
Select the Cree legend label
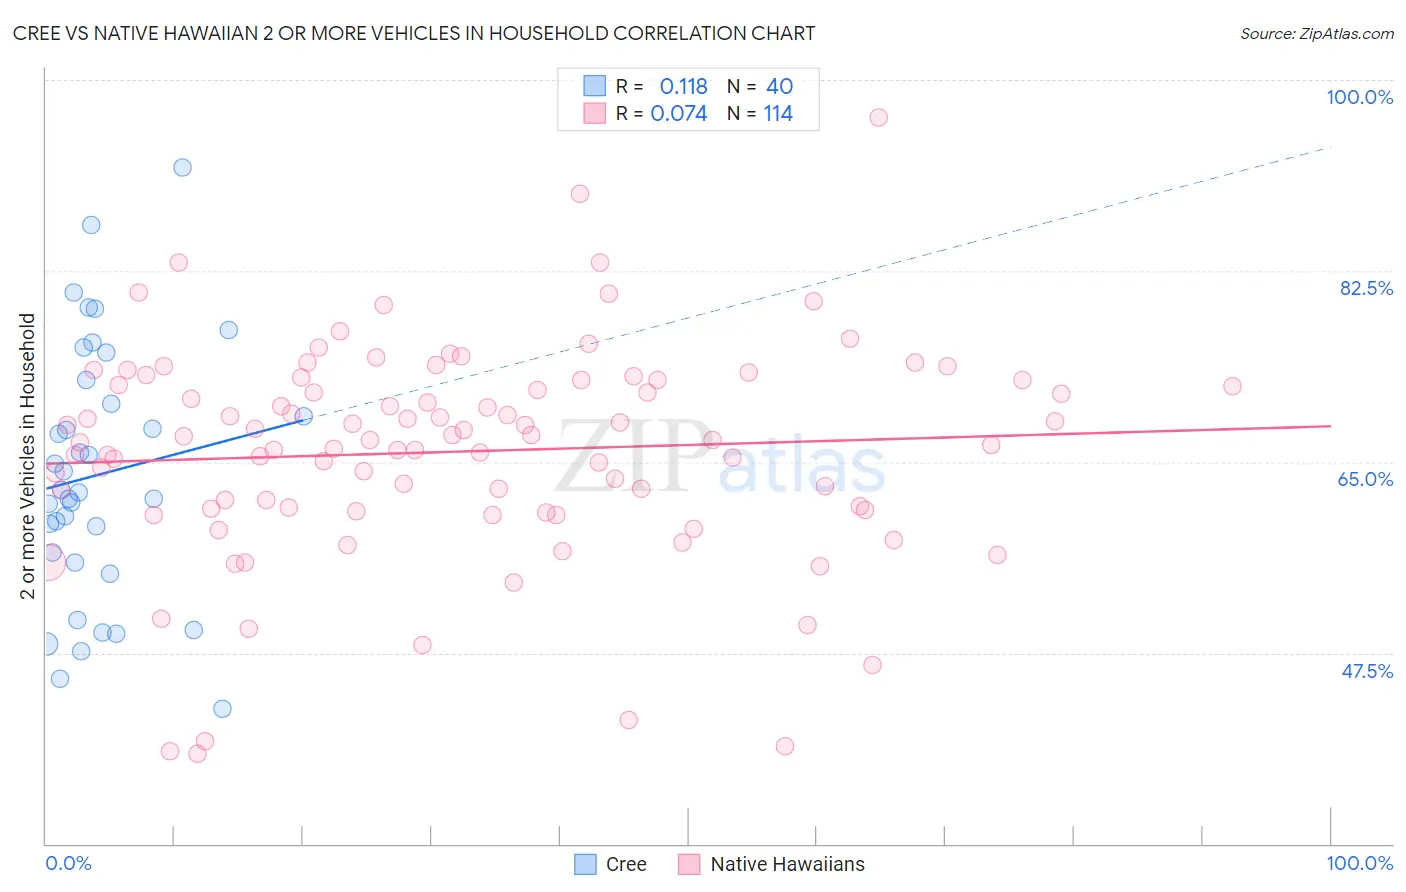[x=626, y=864]
